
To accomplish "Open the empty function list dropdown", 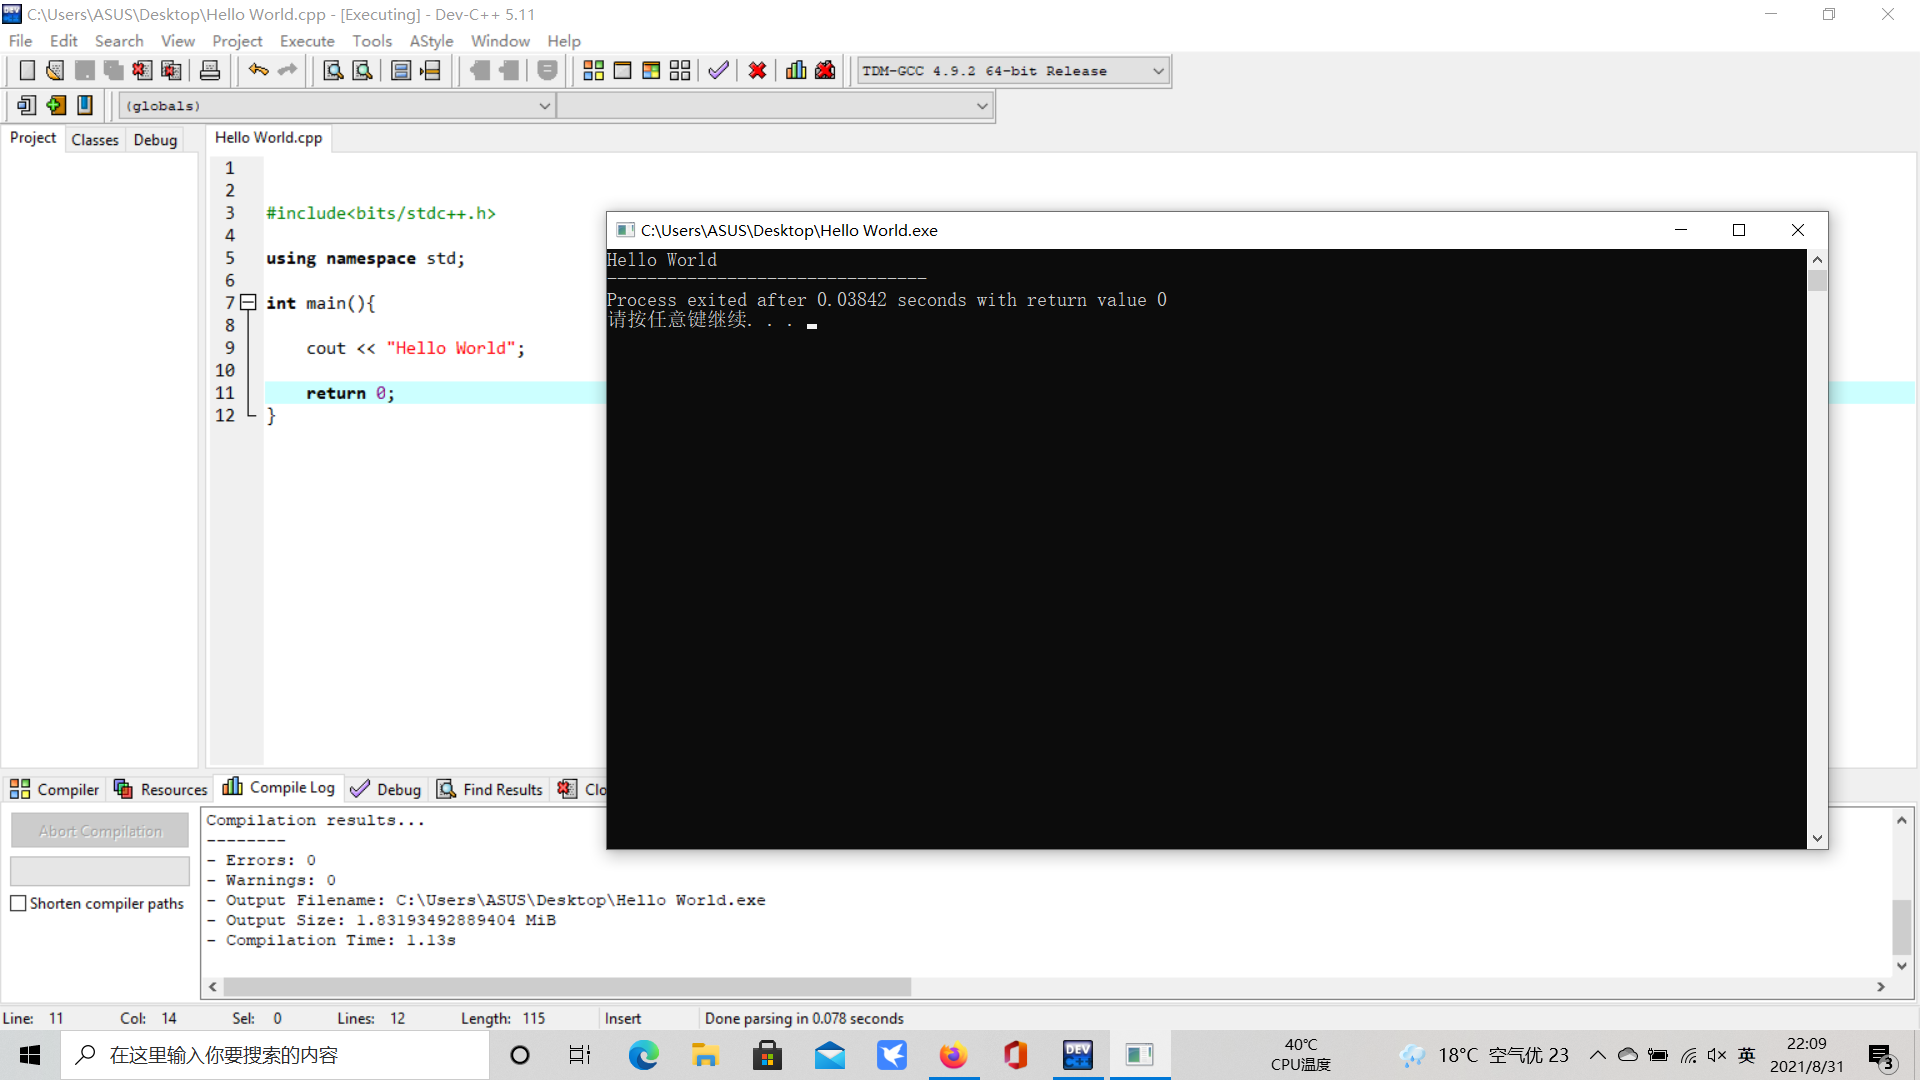I will (x=982, y=106).
